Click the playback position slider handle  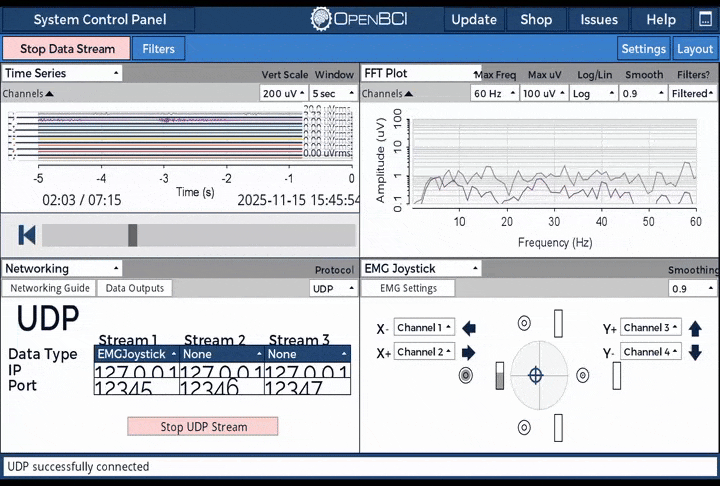coord(132,235)
